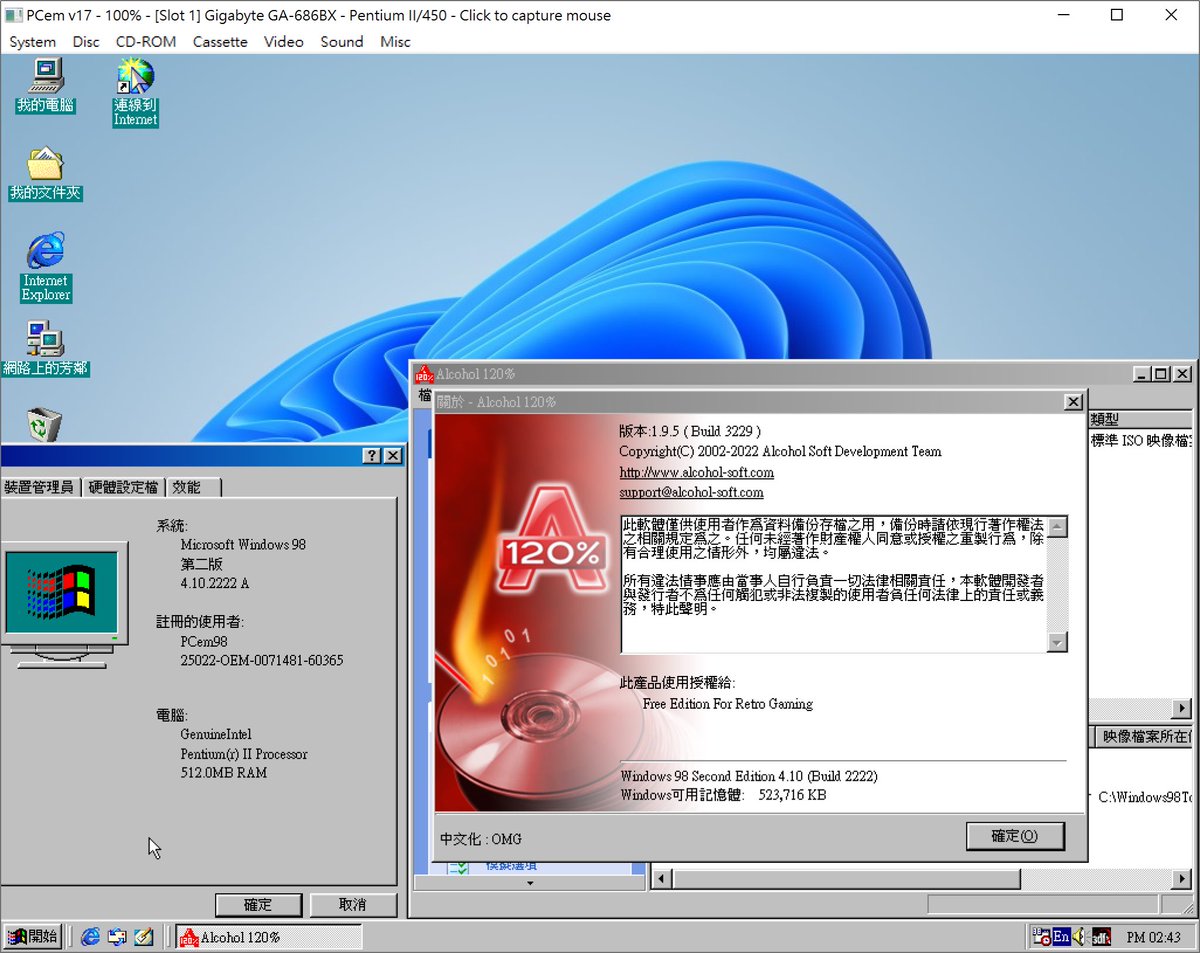The width and height of the screenshot is (1200, 953).
Task: Open the PCem Sound menu
Action: pyautogui.click(x=342, y=42)
